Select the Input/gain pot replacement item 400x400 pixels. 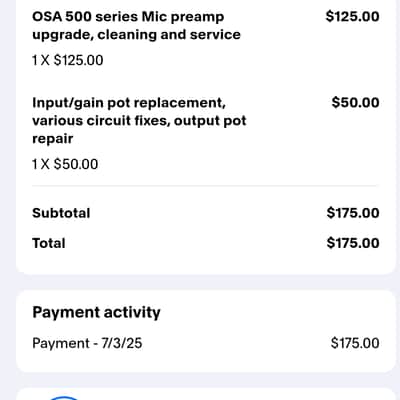139,120
